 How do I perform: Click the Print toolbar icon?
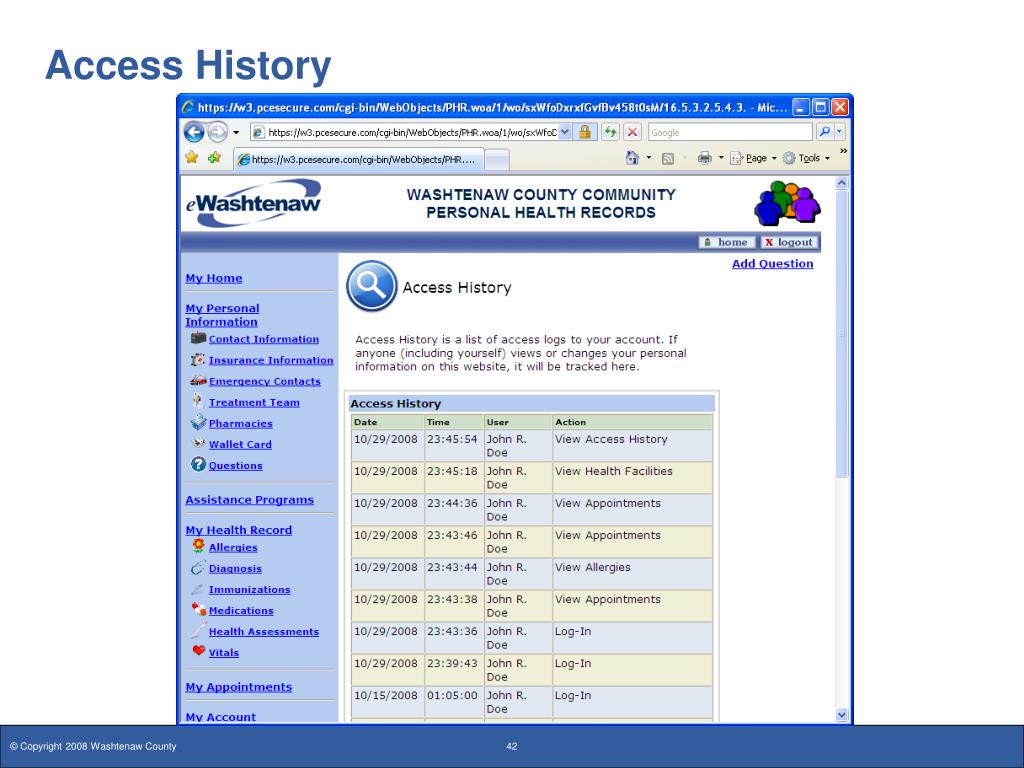(704, 158)
